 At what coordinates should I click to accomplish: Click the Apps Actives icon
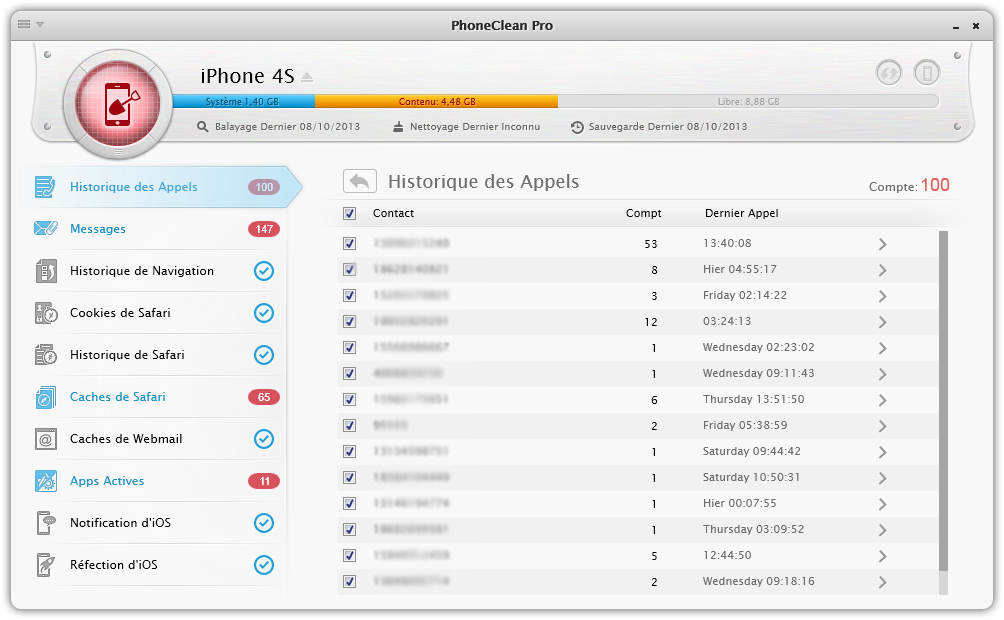coord(46,481)
